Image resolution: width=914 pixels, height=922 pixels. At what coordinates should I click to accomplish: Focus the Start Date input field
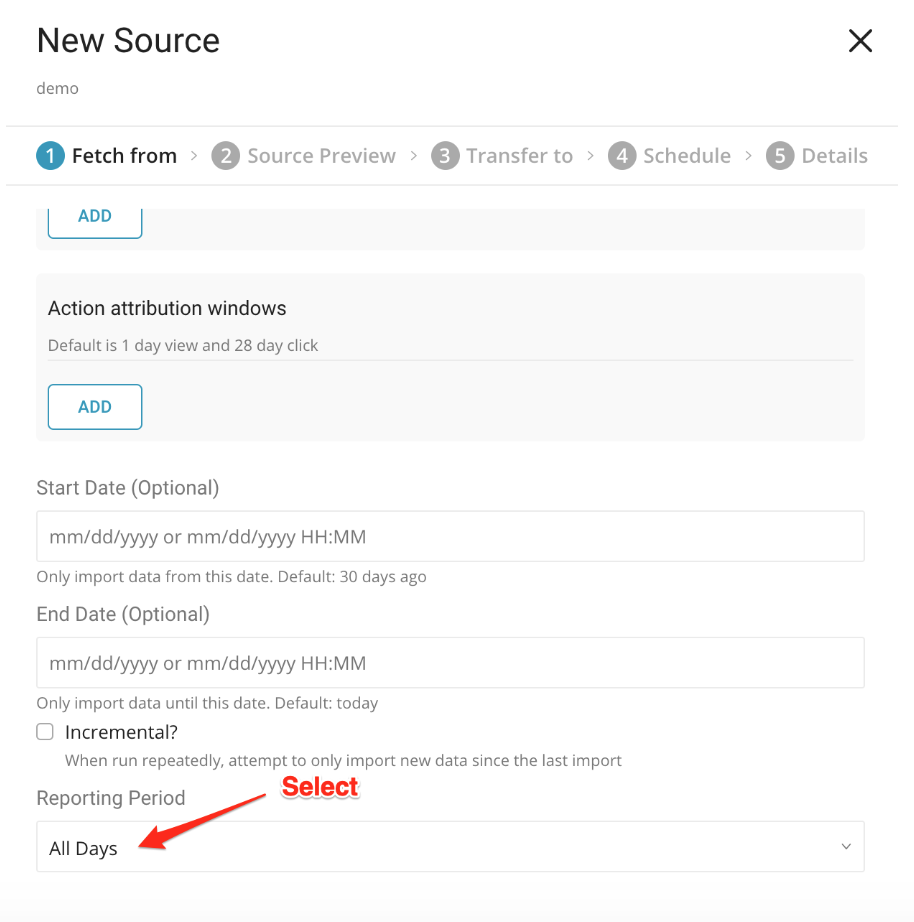[450, 537]
